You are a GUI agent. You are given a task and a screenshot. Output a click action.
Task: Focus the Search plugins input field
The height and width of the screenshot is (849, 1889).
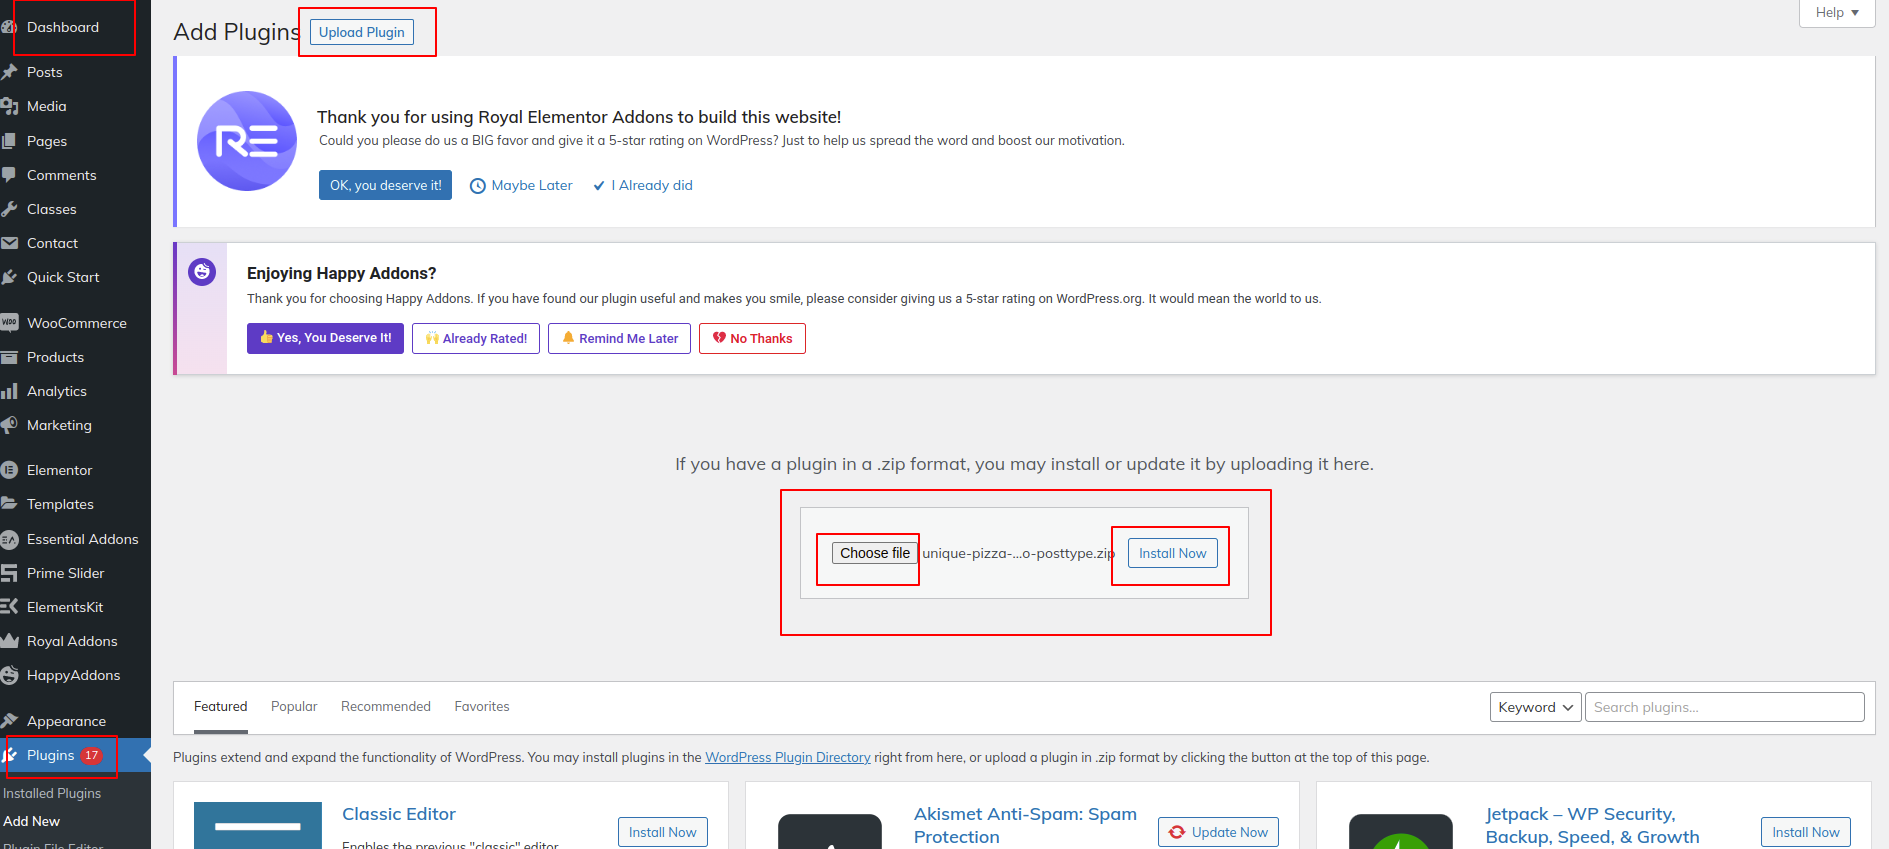[x=1724, y=707]
